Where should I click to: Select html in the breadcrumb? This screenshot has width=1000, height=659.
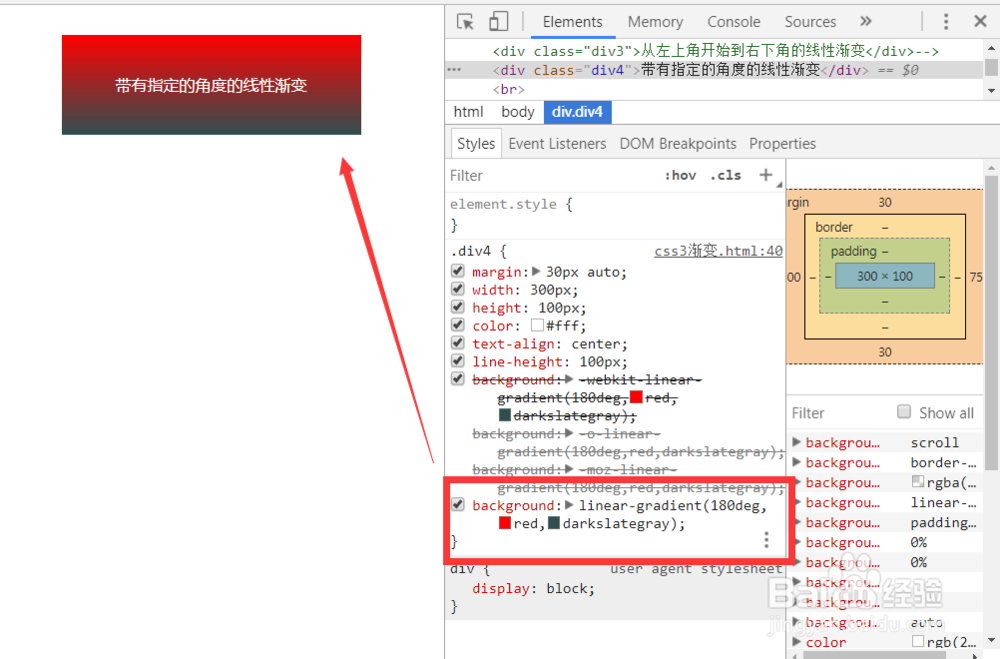468,112
